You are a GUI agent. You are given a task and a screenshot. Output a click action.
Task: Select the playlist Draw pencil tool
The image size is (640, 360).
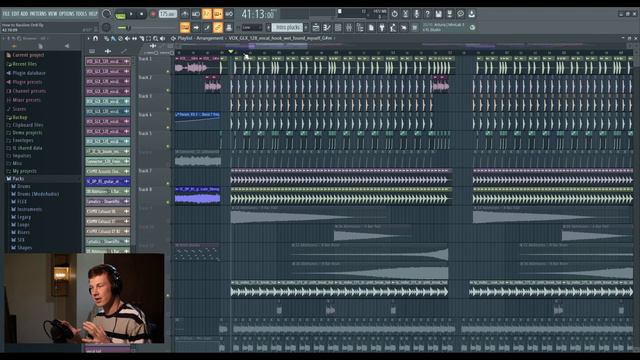pyautogui.click(x=107, y=38)
